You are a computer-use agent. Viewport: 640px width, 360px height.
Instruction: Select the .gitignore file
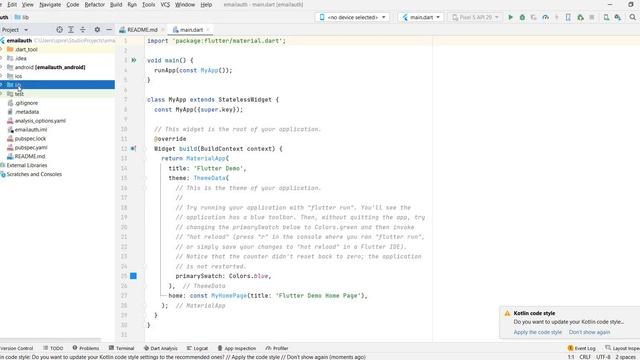tap(26, 103)
